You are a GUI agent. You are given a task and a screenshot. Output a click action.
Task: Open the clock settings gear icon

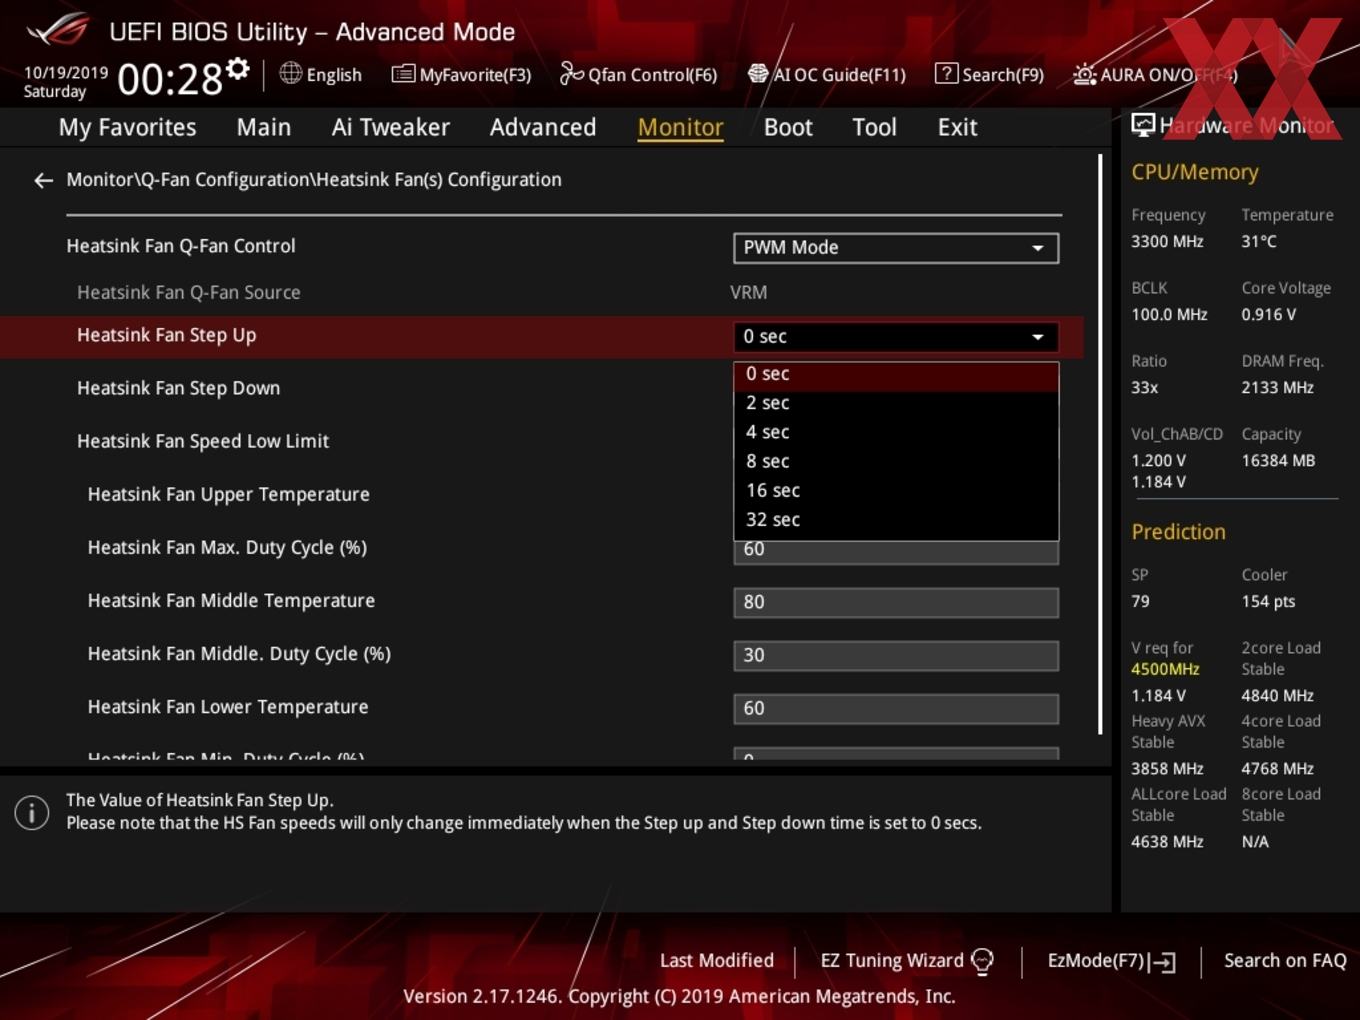click(237, 69)
